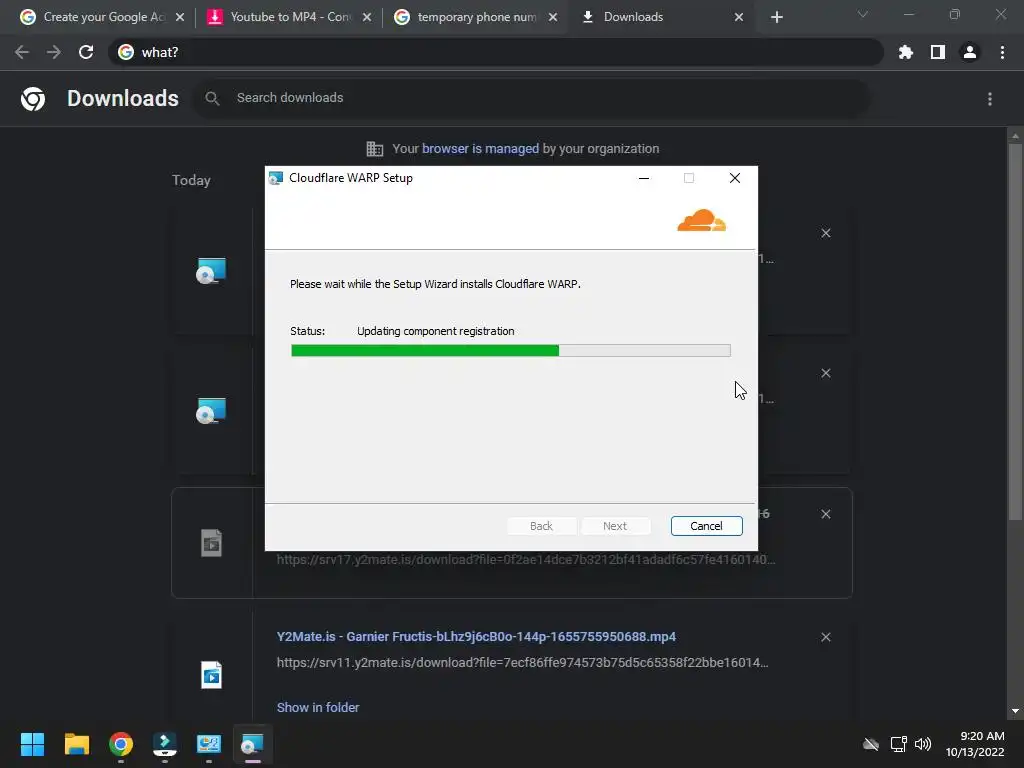This screenshot has height=768, width=1024.
Task: Open the Extensions puzzle menu
Action: click(906, 52)
